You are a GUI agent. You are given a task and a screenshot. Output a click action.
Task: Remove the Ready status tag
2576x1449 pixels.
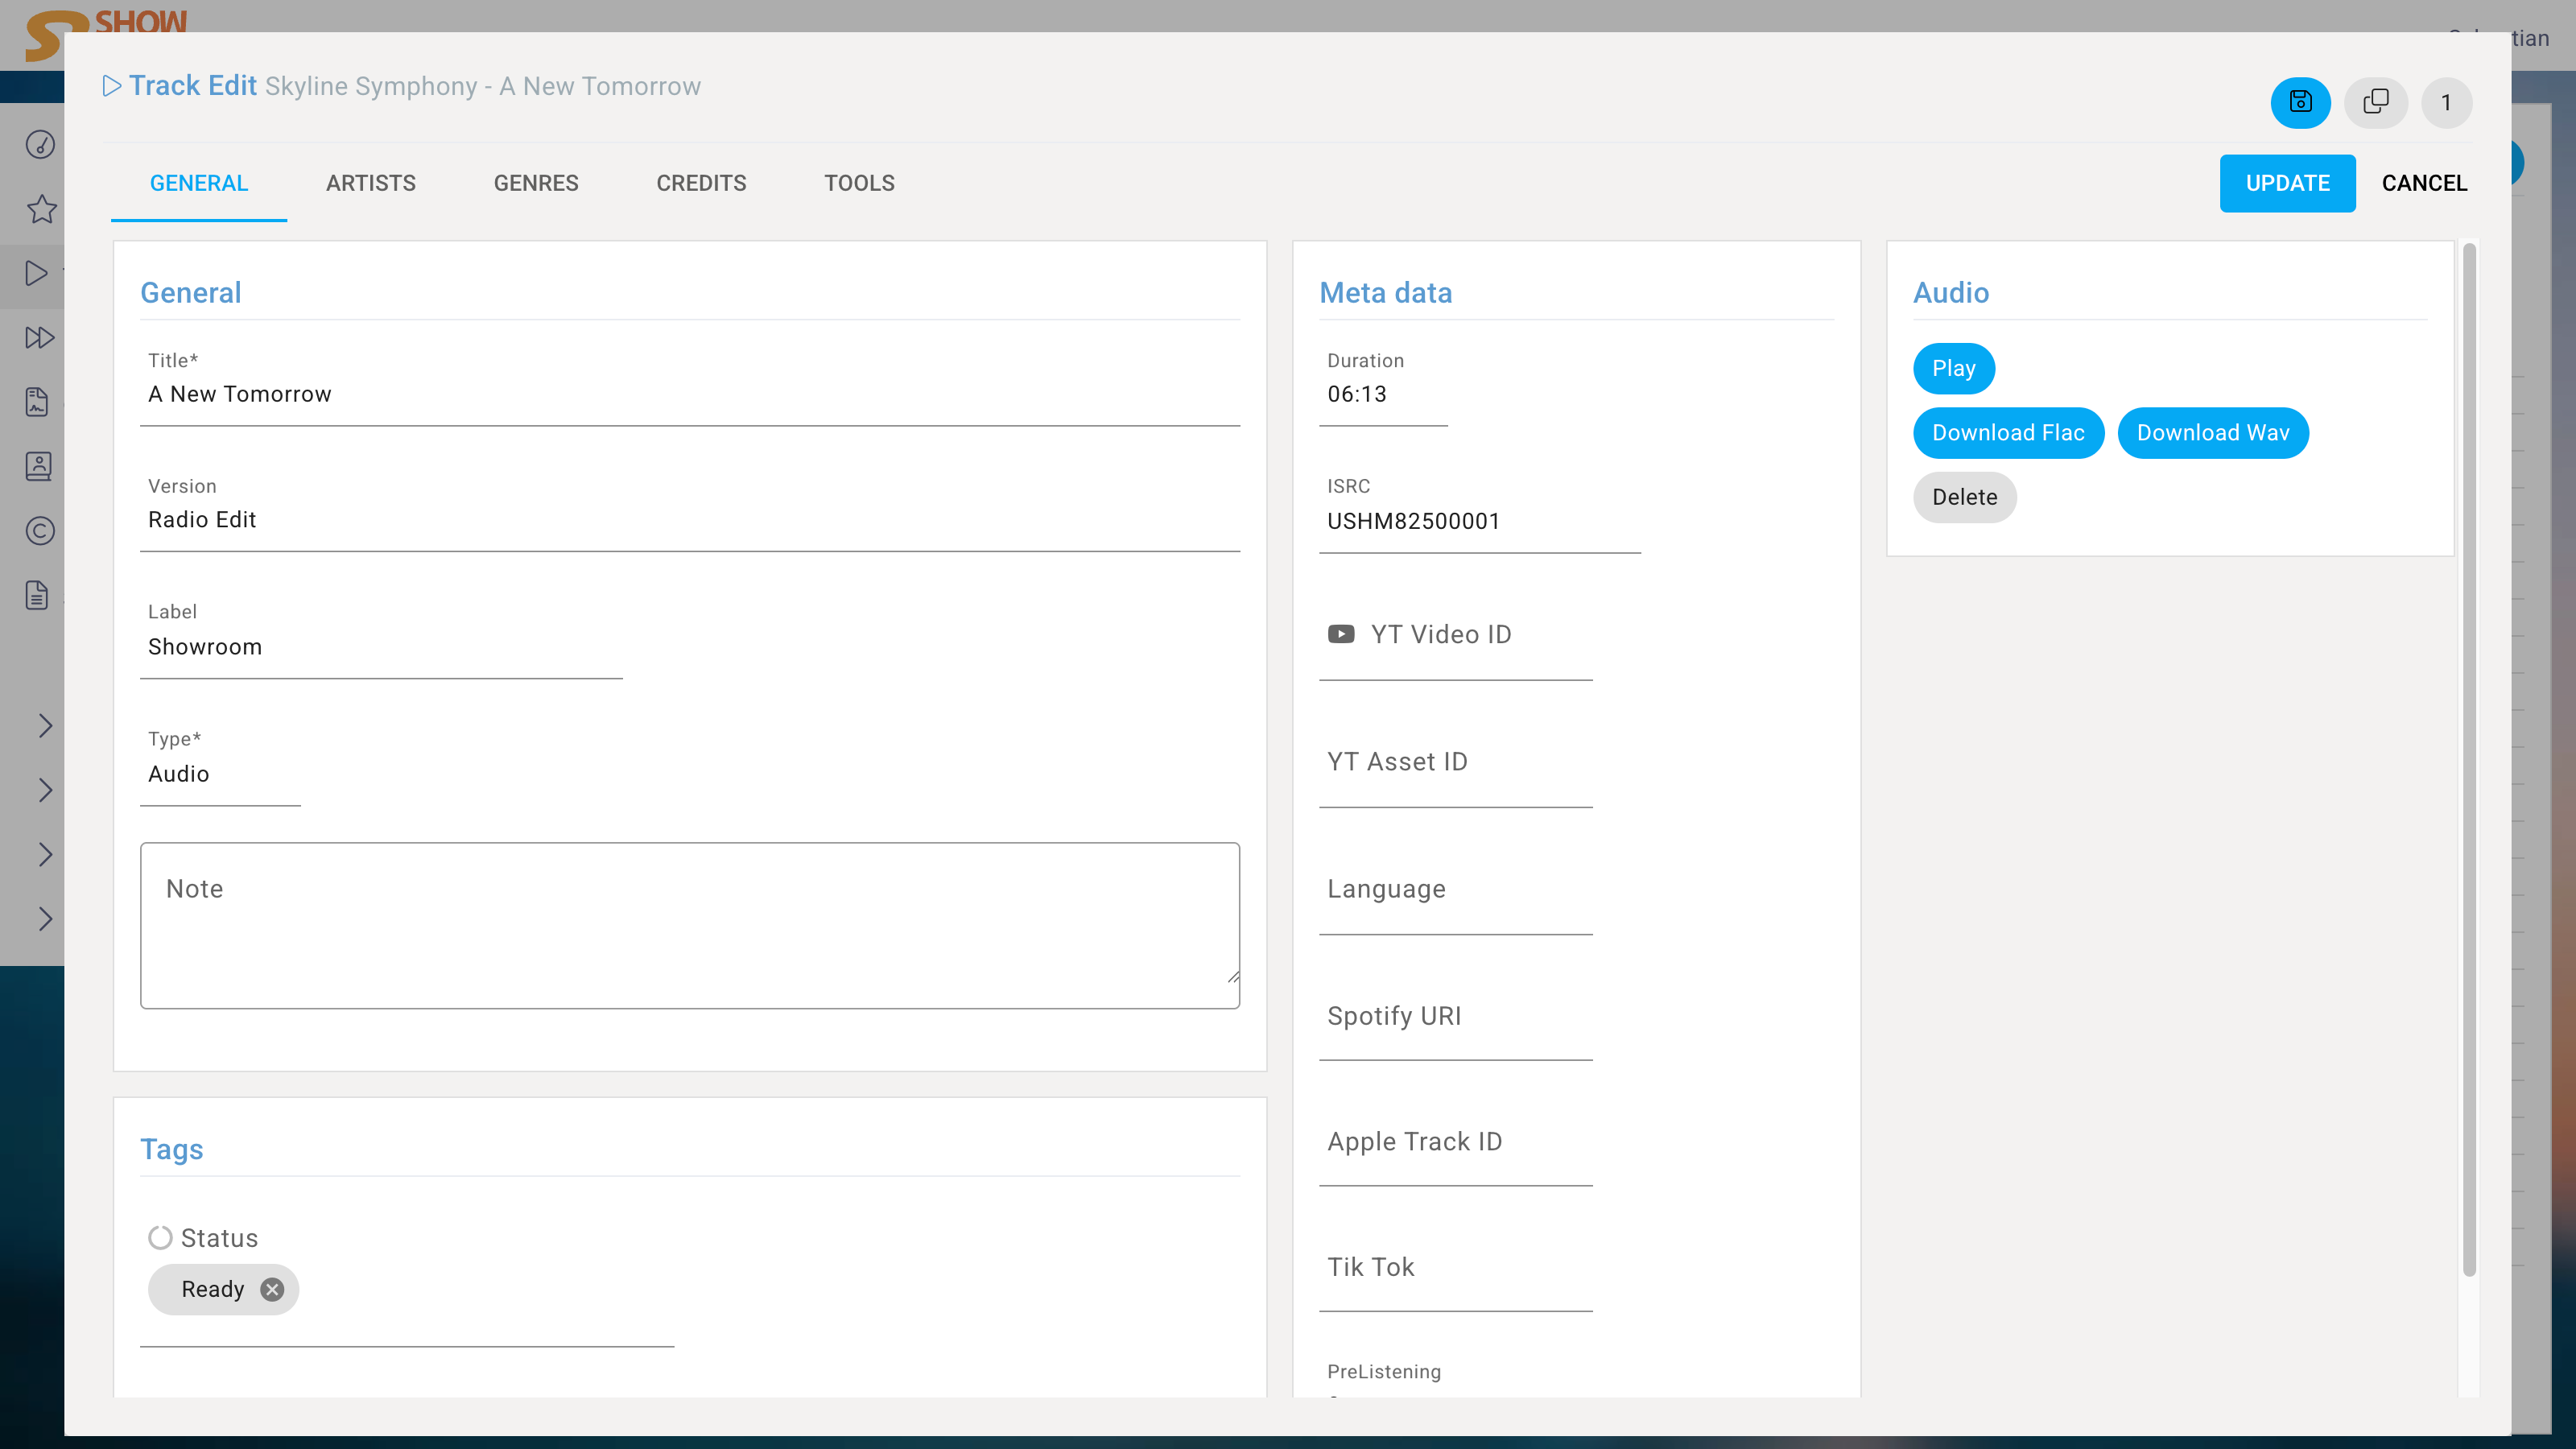(x=272, y=1289)
